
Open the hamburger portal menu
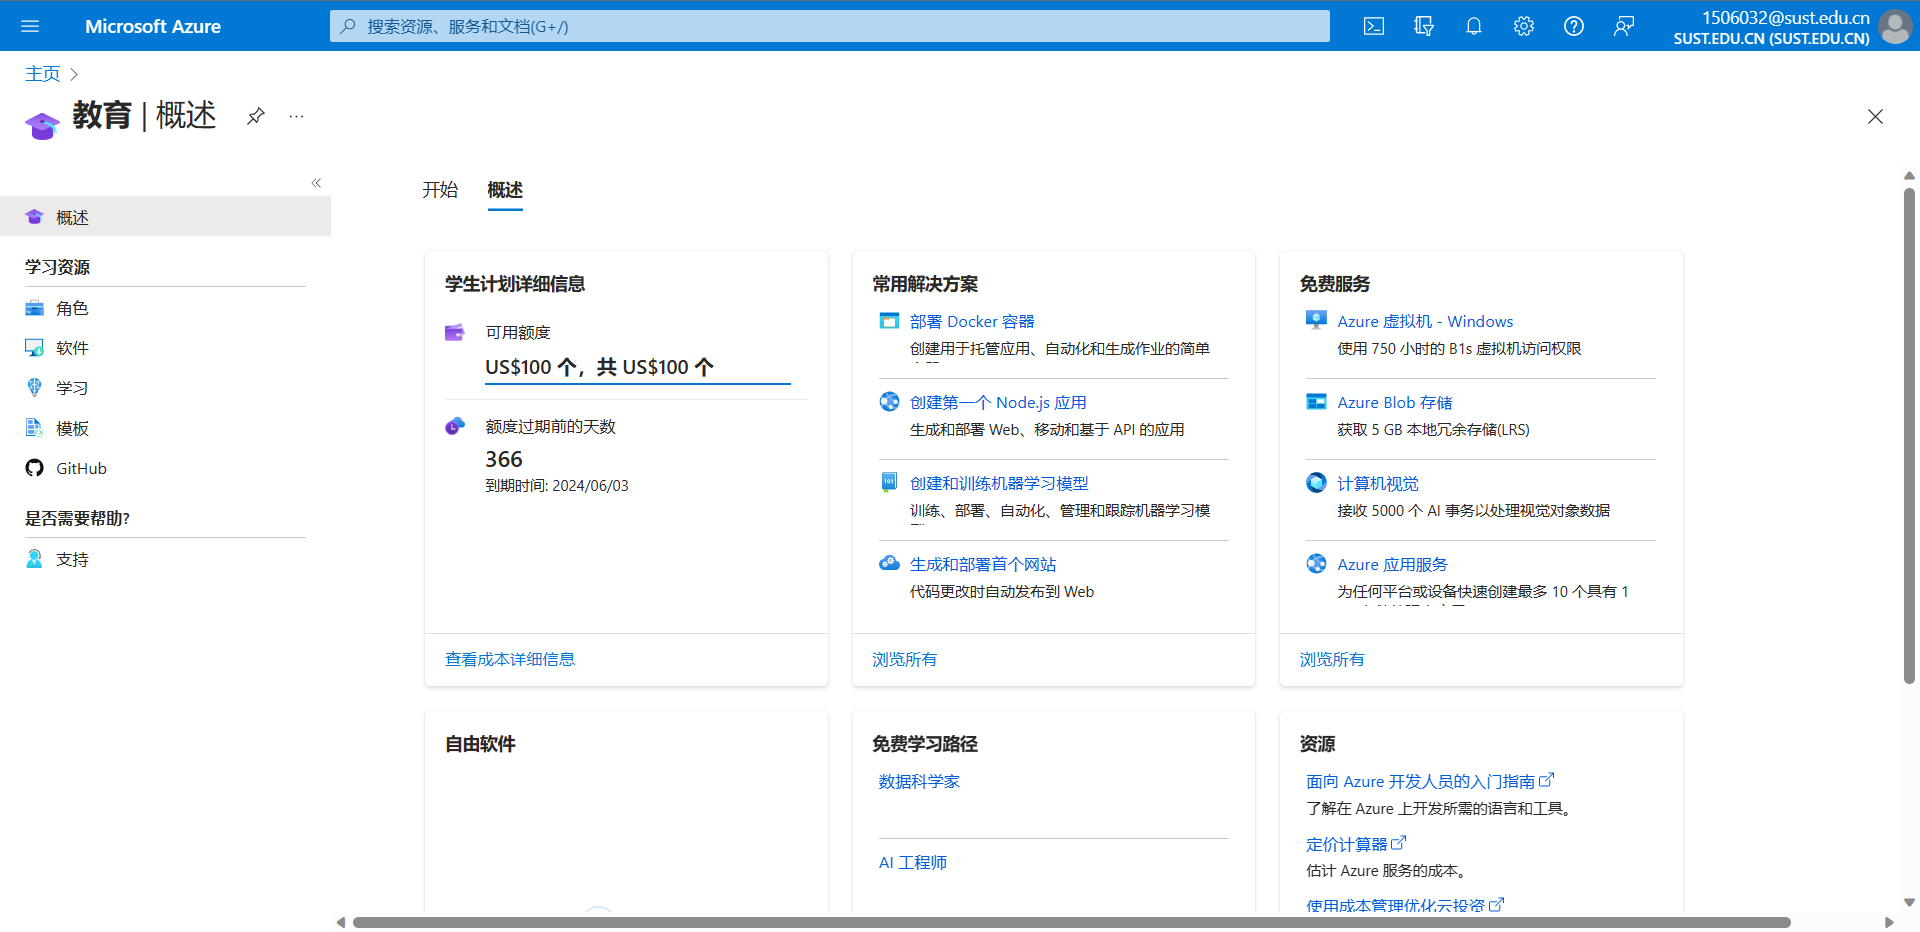coord(30,26)
